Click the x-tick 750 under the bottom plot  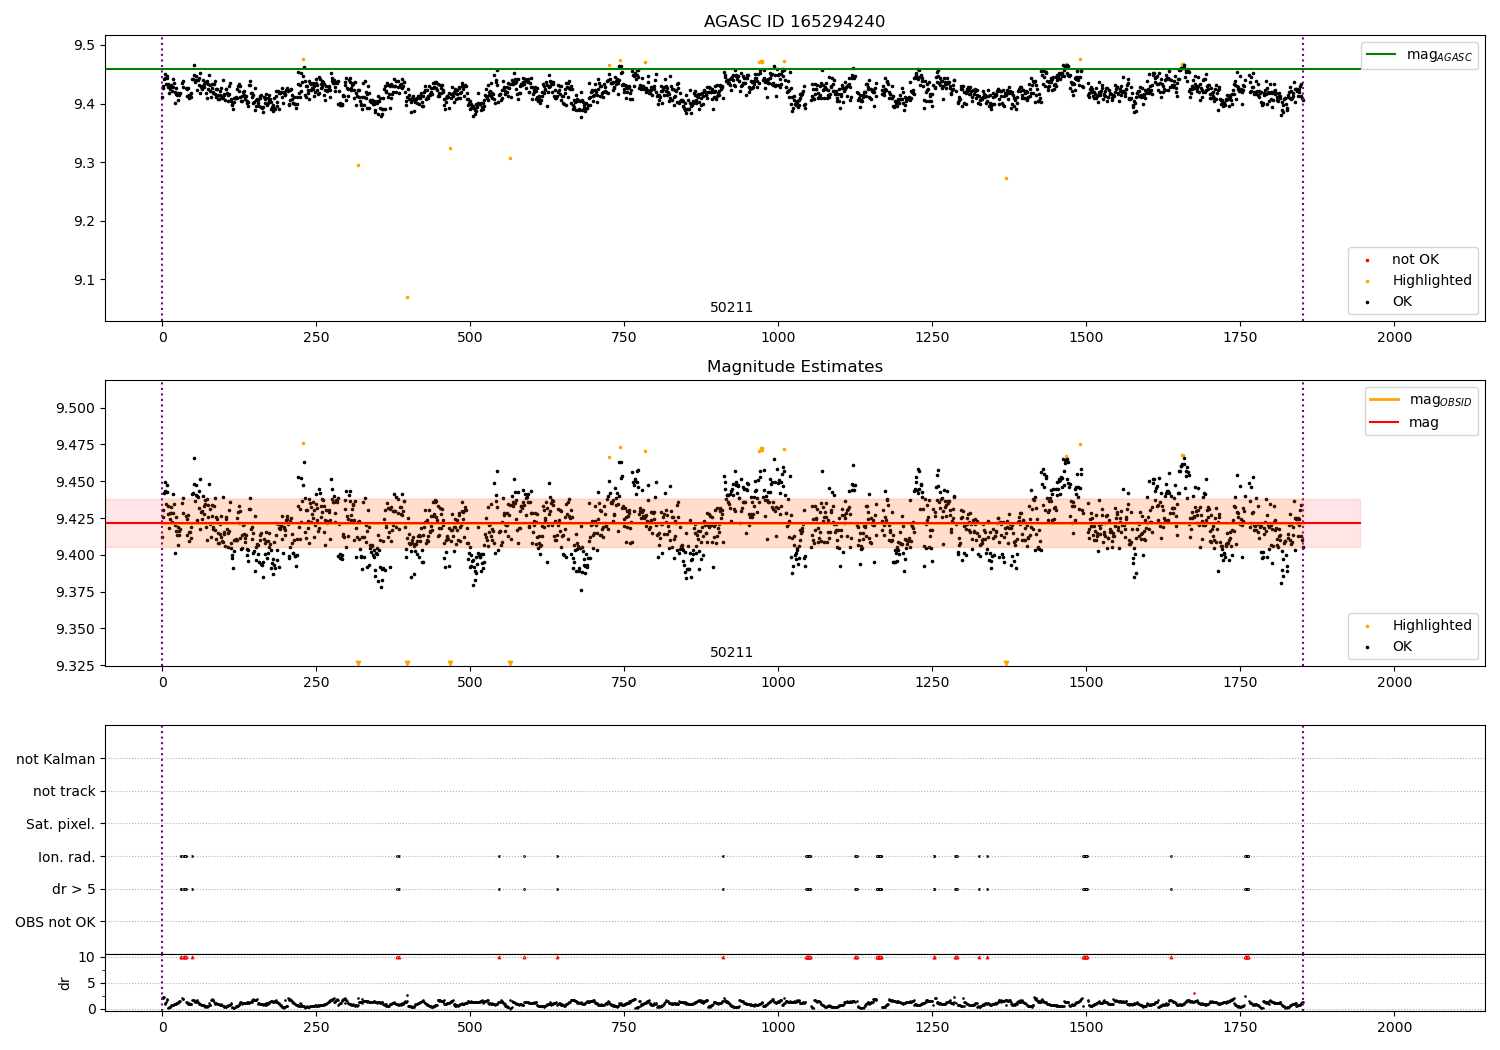[624, 1027]
